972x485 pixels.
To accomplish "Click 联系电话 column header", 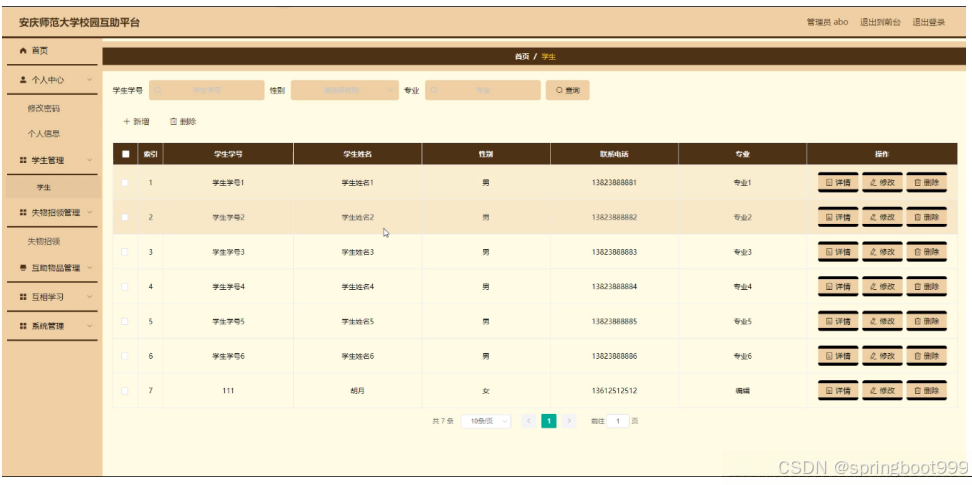I will 614,154.
